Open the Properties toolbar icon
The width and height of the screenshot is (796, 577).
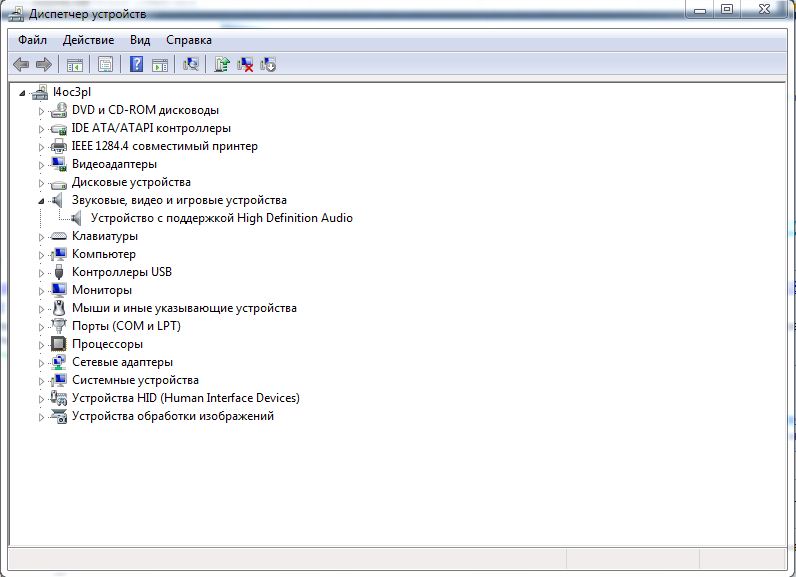click(x=106, y=64)
